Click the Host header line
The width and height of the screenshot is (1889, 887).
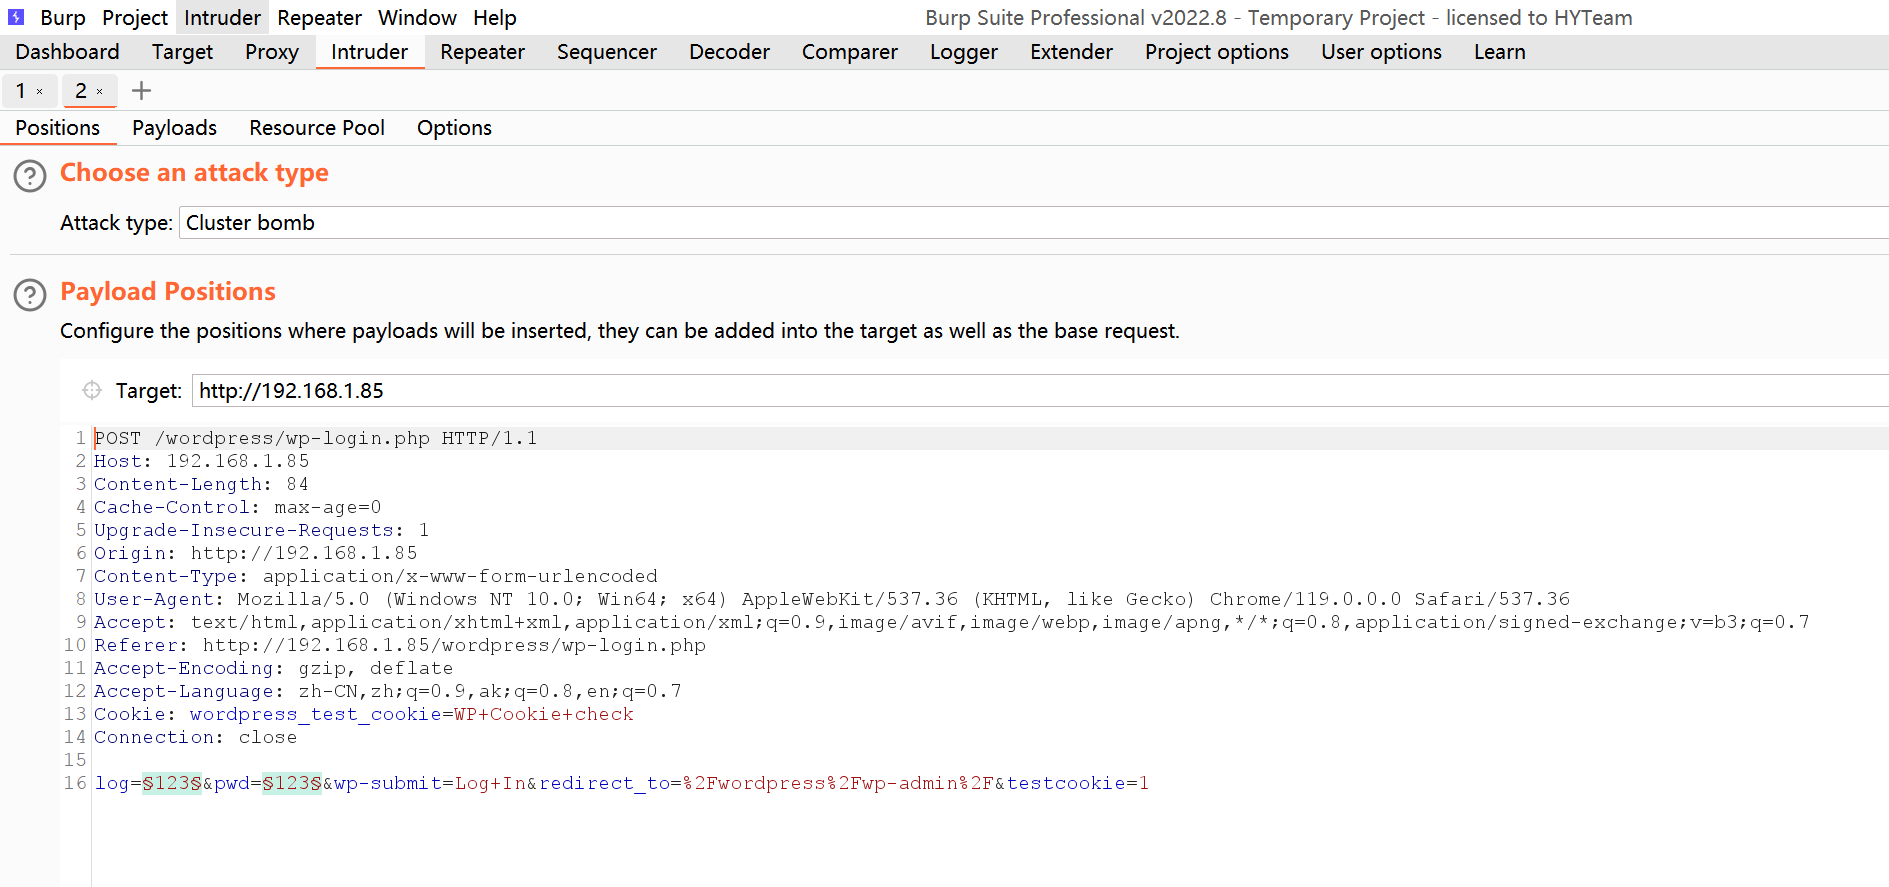pos(202,461)
